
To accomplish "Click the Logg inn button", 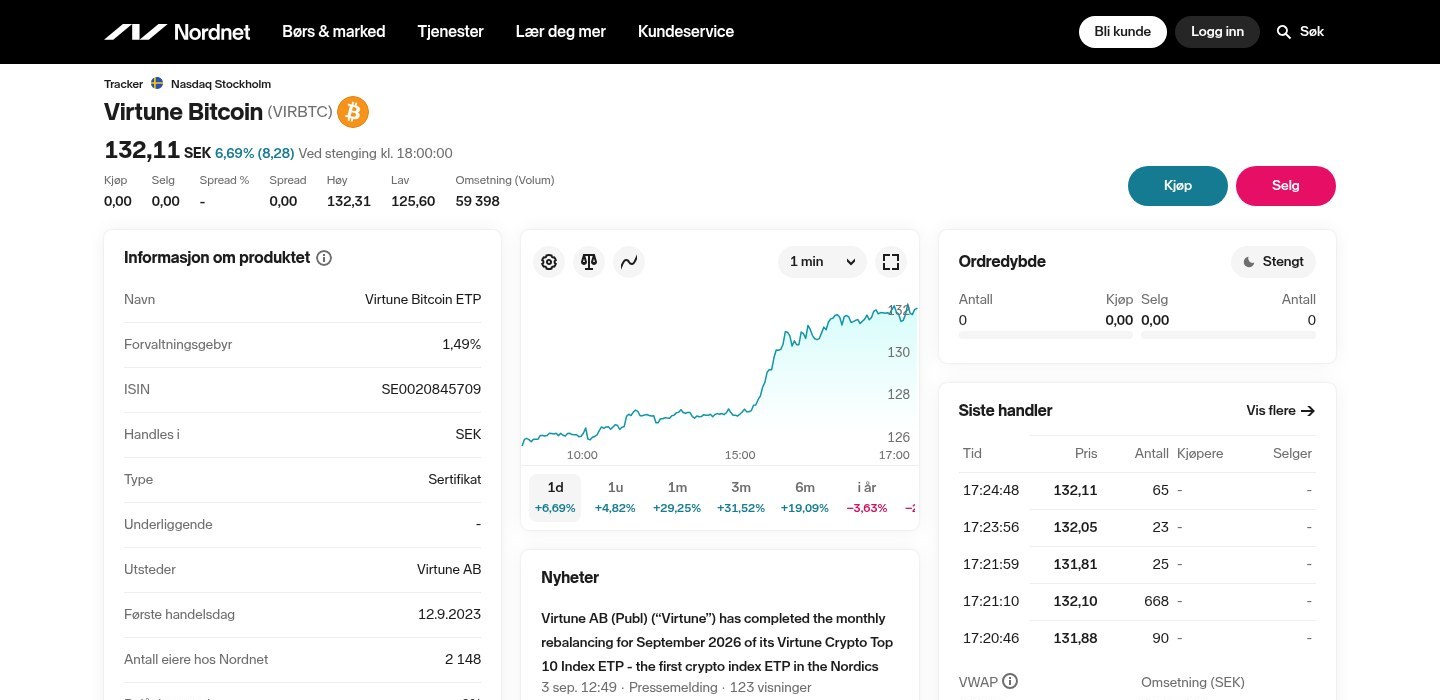I will click(x=1217, y=32).
